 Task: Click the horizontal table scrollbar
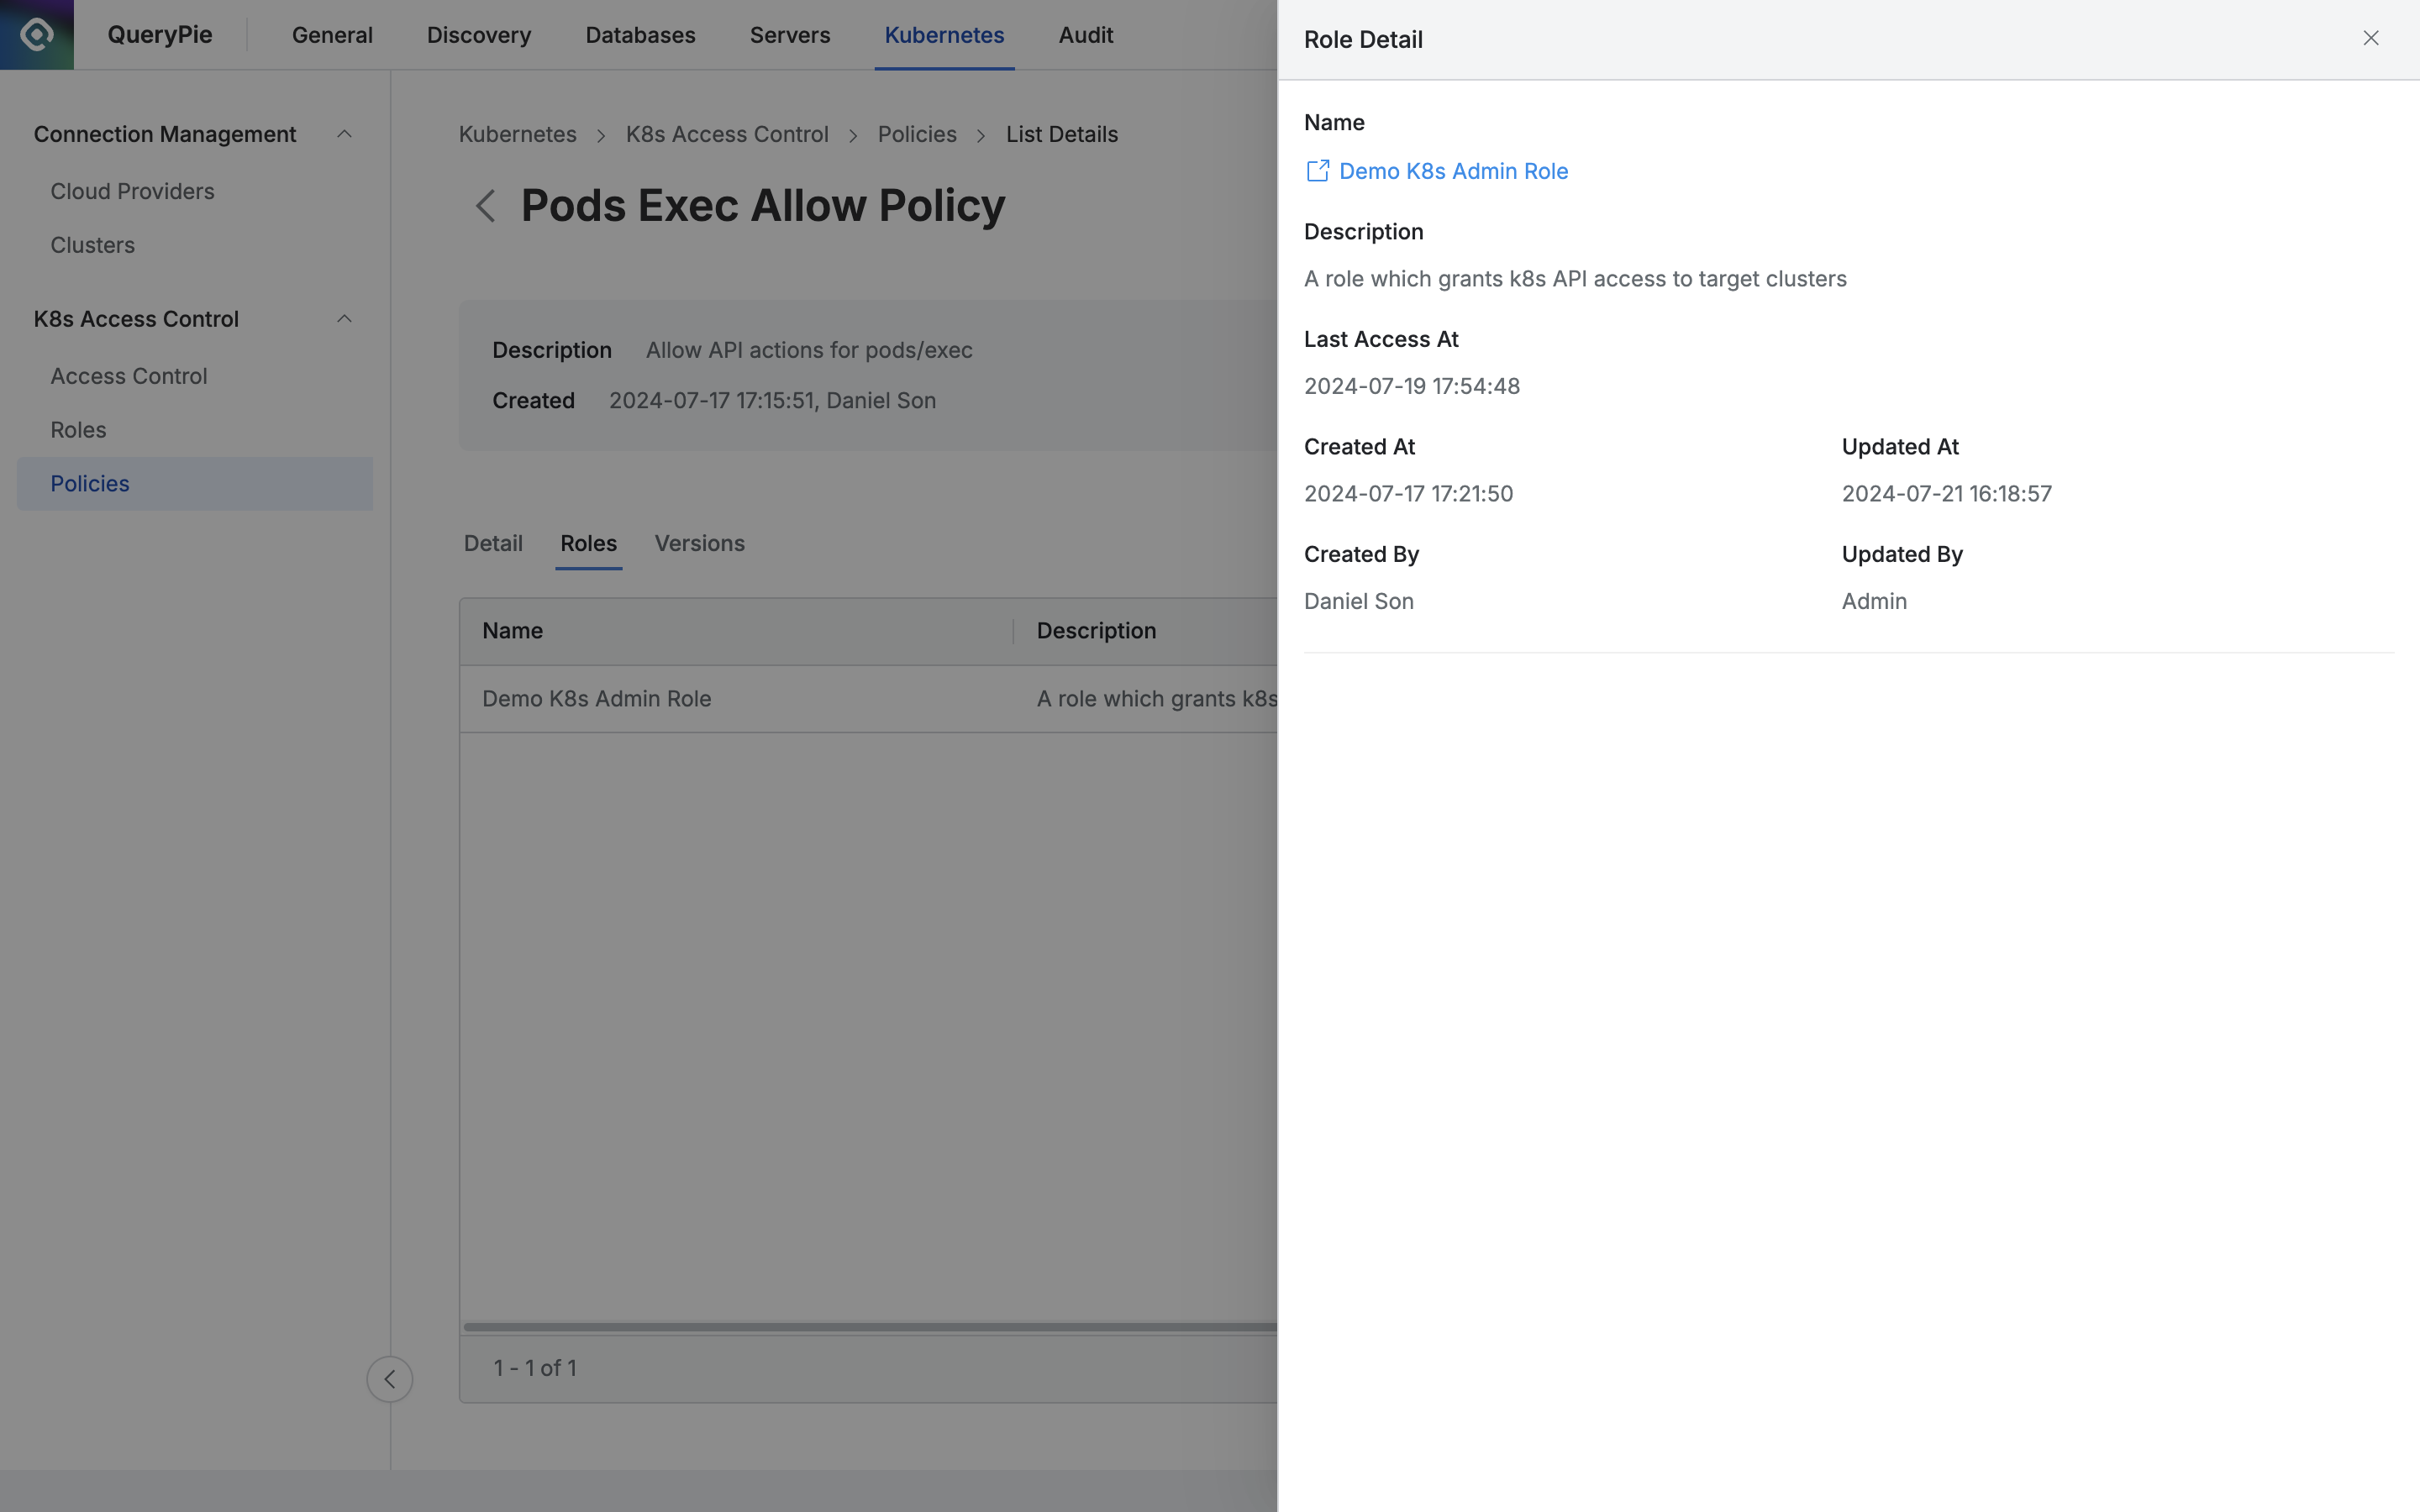point(868,1327)
